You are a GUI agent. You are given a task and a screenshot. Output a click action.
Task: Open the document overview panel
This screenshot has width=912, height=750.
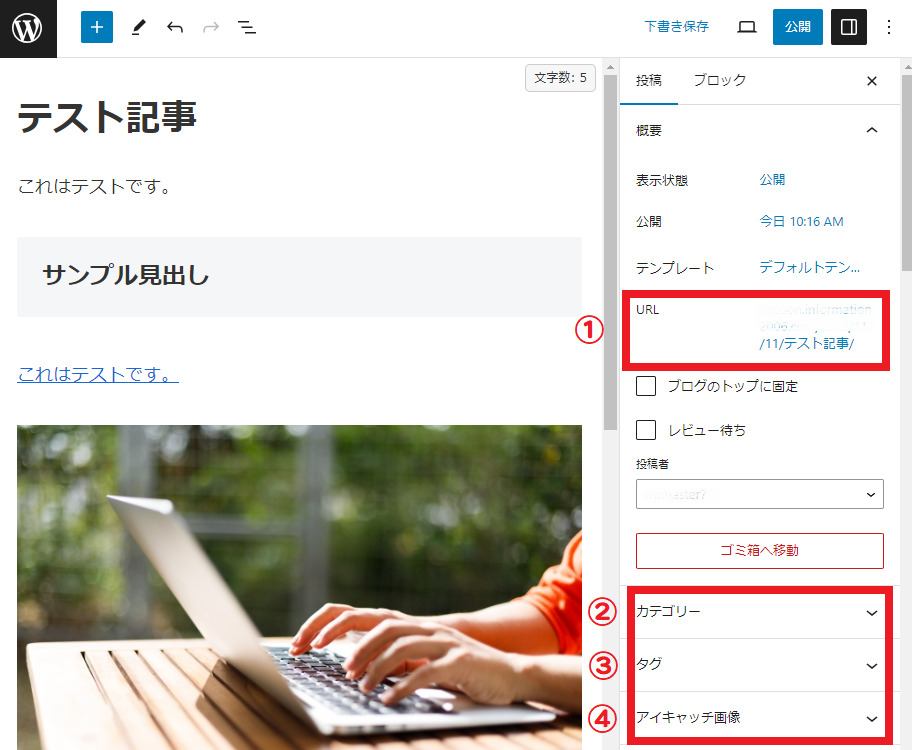pyautogui.click(x=246, y=27)
